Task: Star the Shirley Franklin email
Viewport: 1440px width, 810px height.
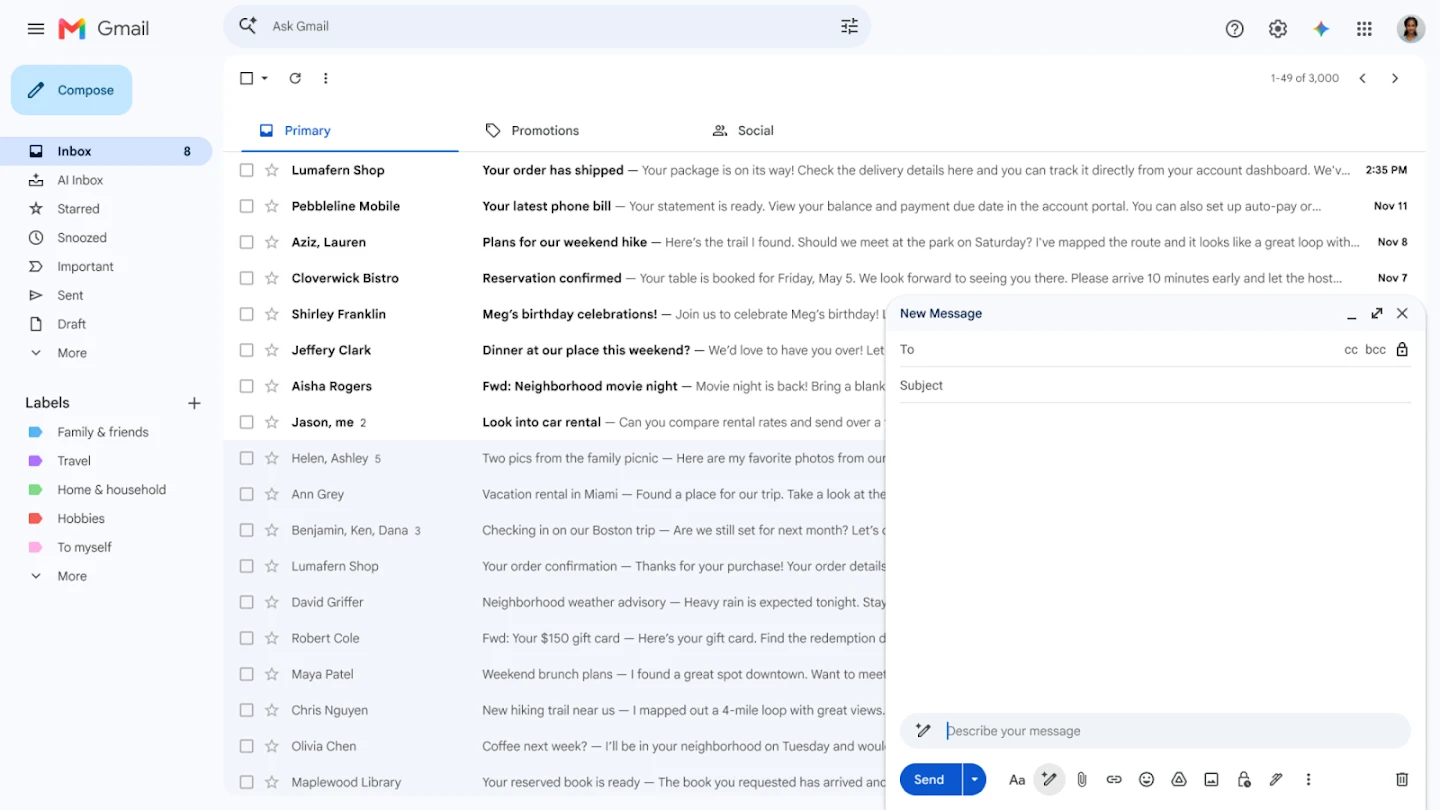Action: [271, 314]
